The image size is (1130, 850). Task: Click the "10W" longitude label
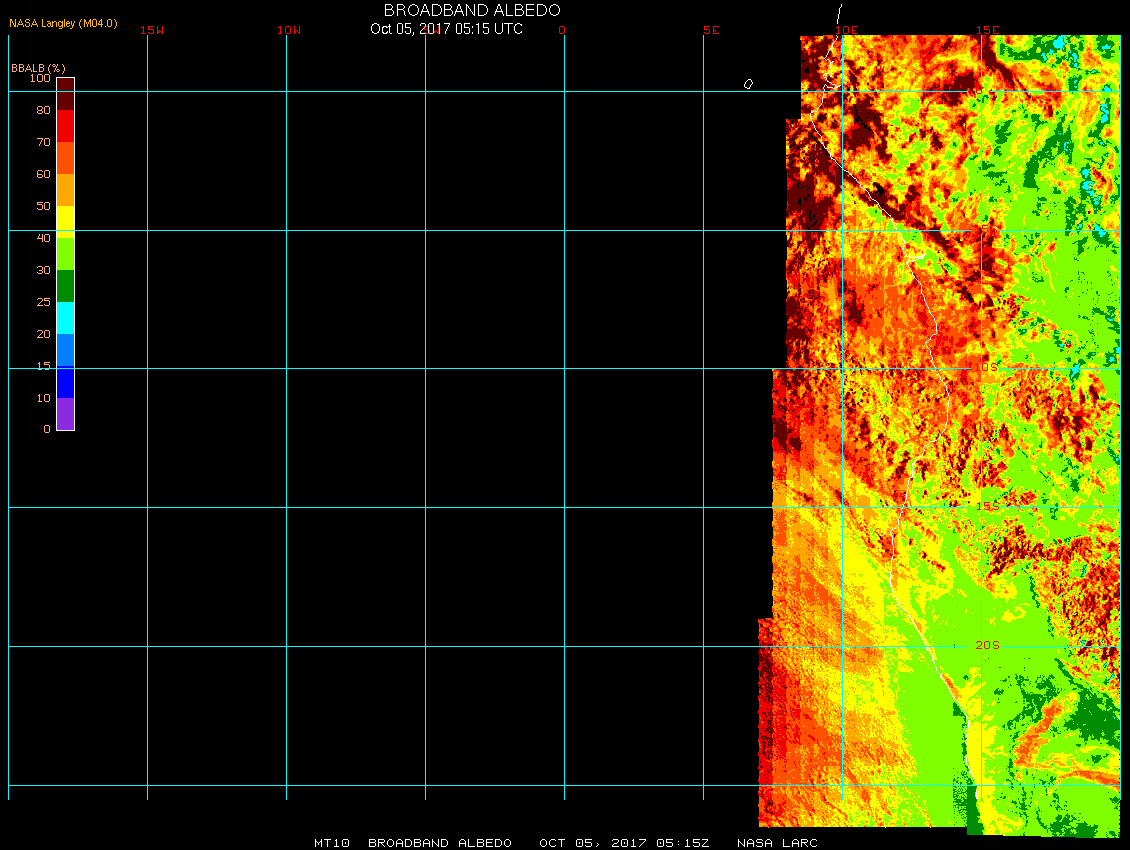coord(289,30)
